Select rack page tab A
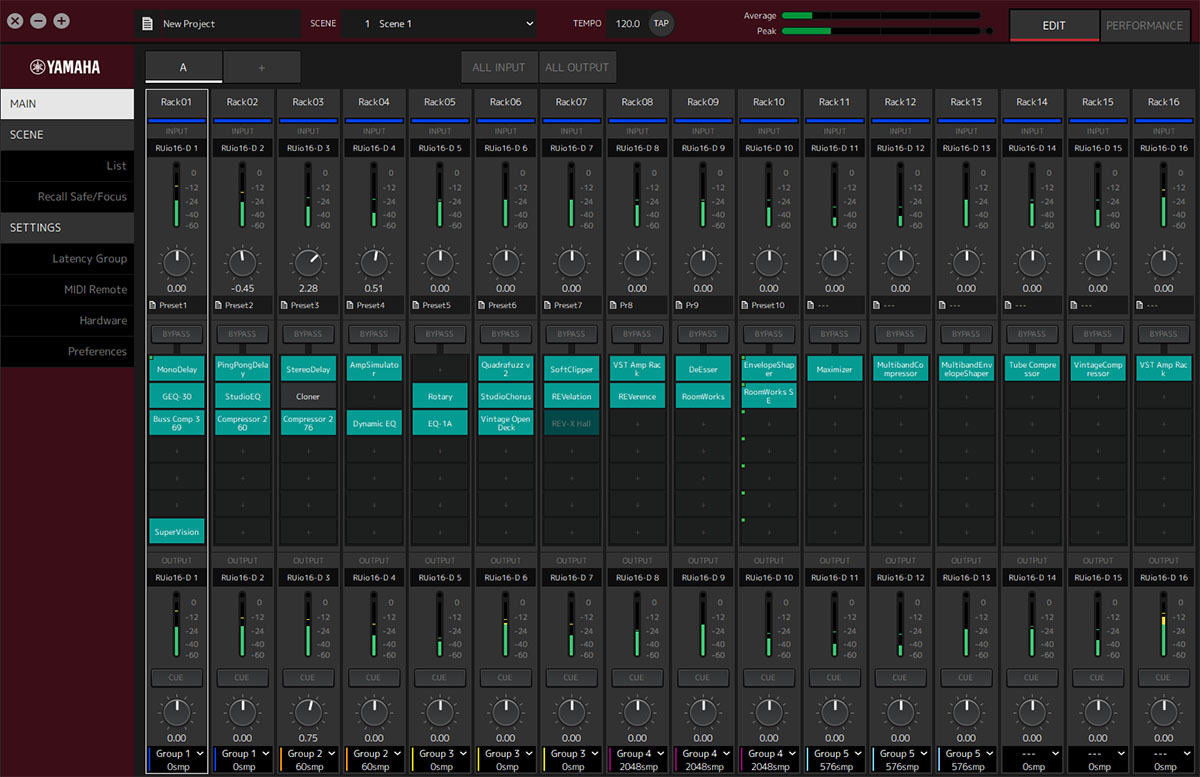This screenshot has height=777, width=1200. coord(183,67)
